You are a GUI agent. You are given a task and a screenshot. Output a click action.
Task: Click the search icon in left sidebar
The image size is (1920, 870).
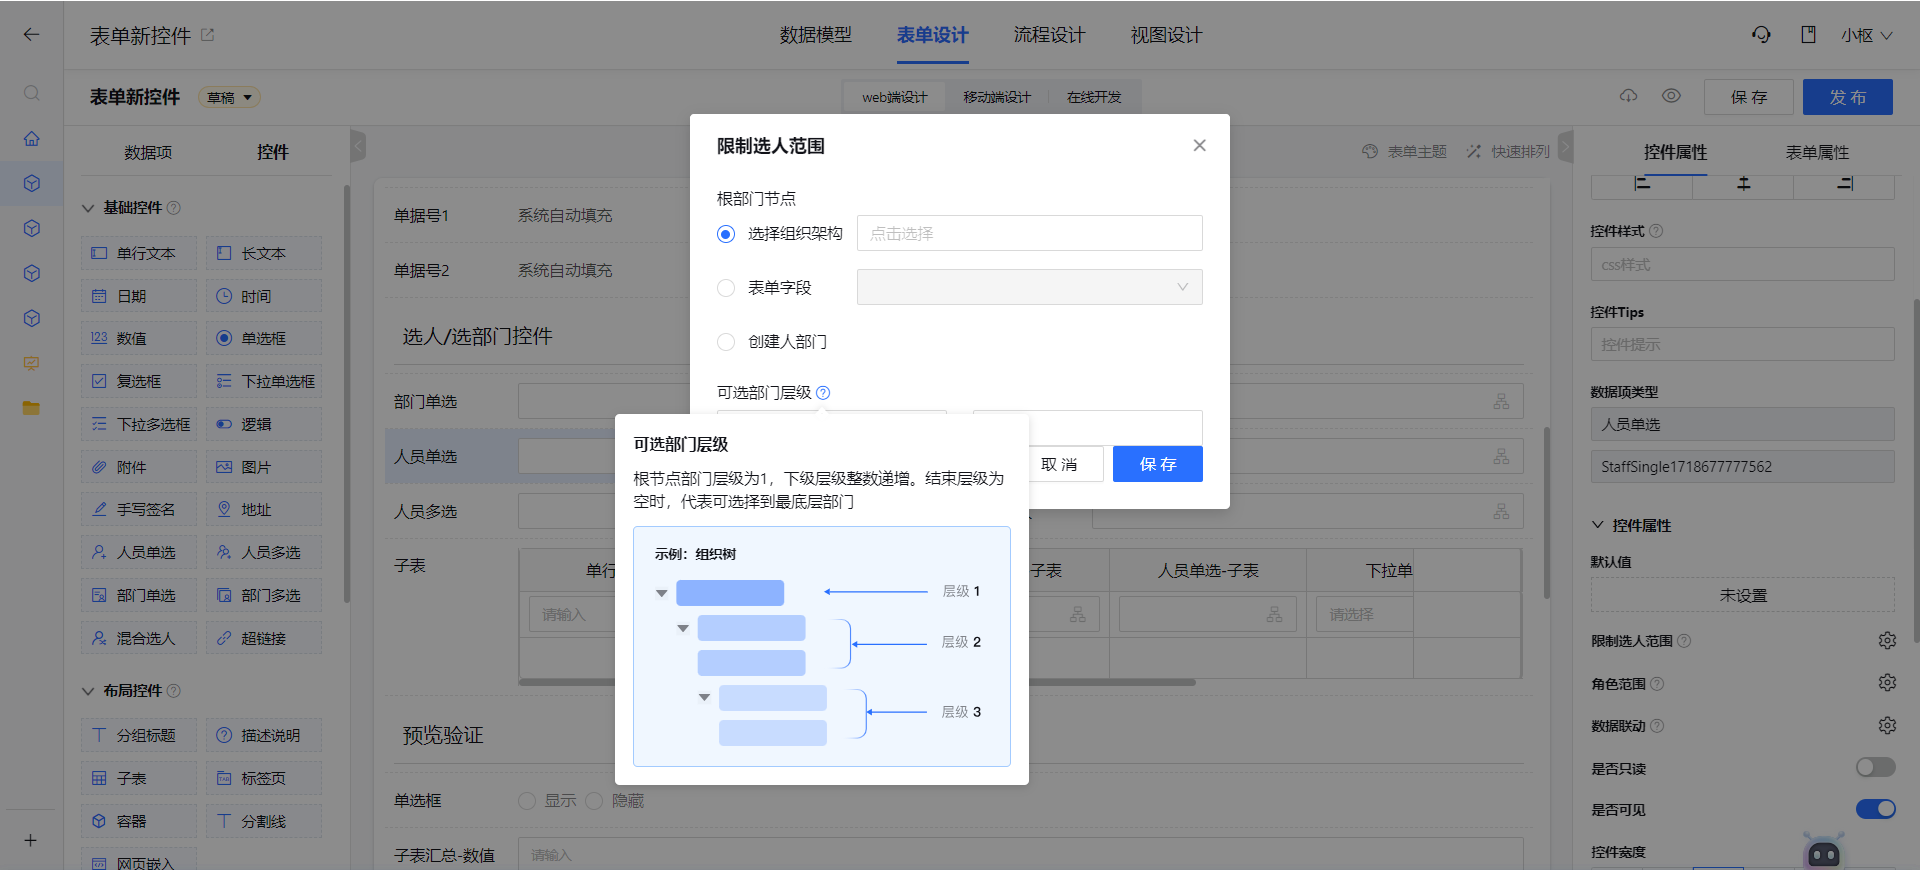(32, 93)
